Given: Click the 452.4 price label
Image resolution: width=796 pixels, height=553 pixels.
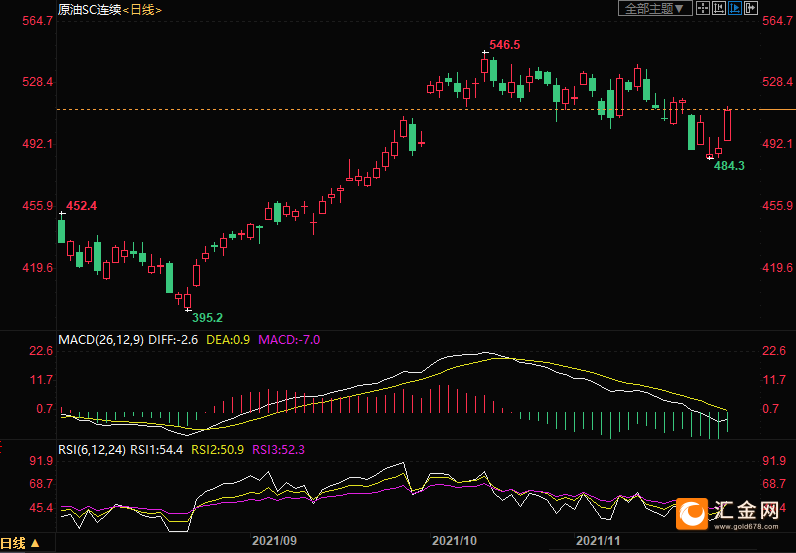Looking at the screenshot, I should 81,206.
